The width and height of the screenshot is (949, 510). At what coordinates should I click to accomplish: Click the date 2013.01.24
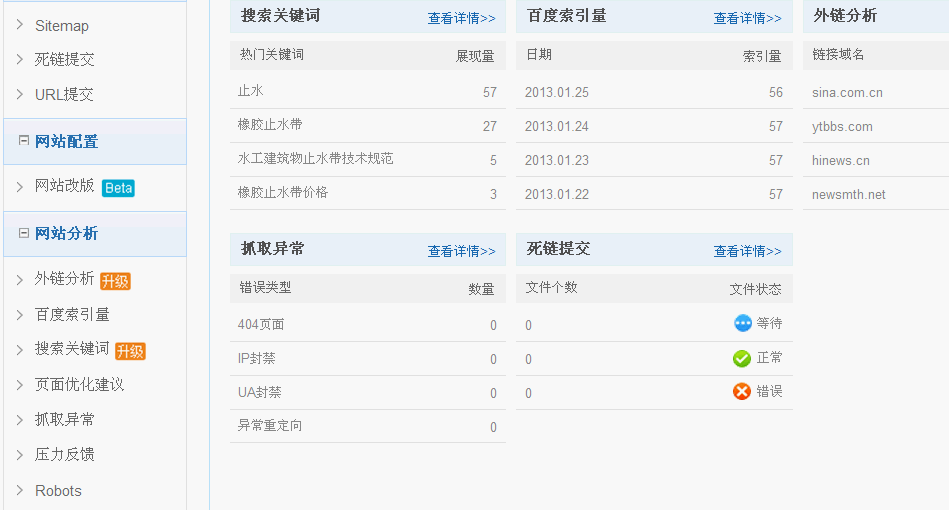557,126
